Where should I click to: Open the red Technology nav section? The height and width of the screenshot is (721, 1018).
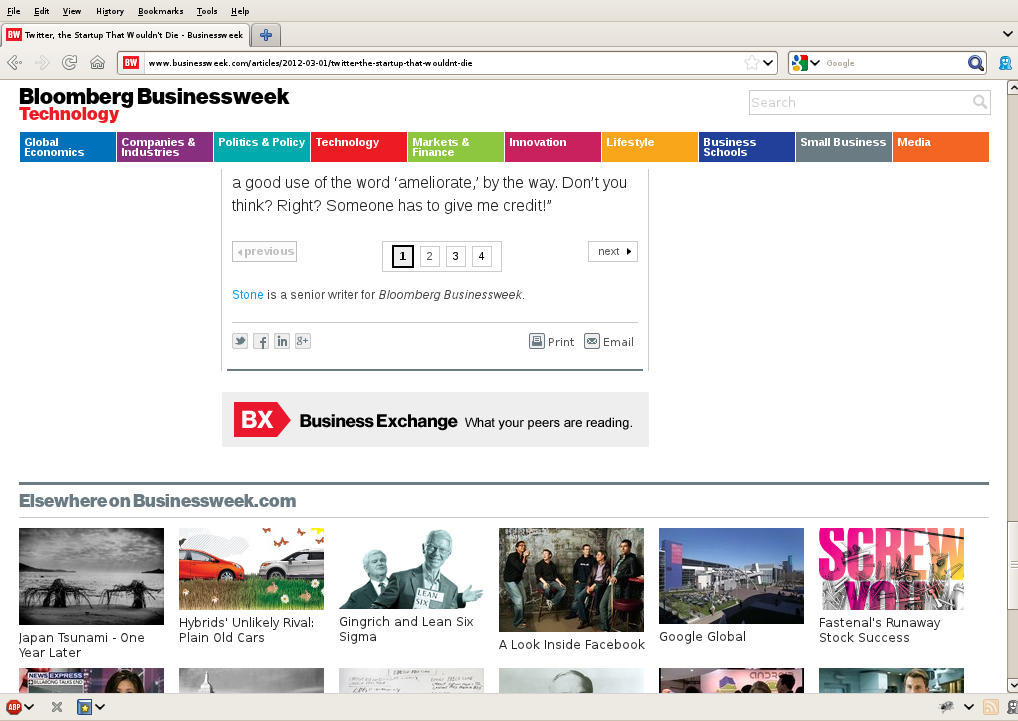358,147
